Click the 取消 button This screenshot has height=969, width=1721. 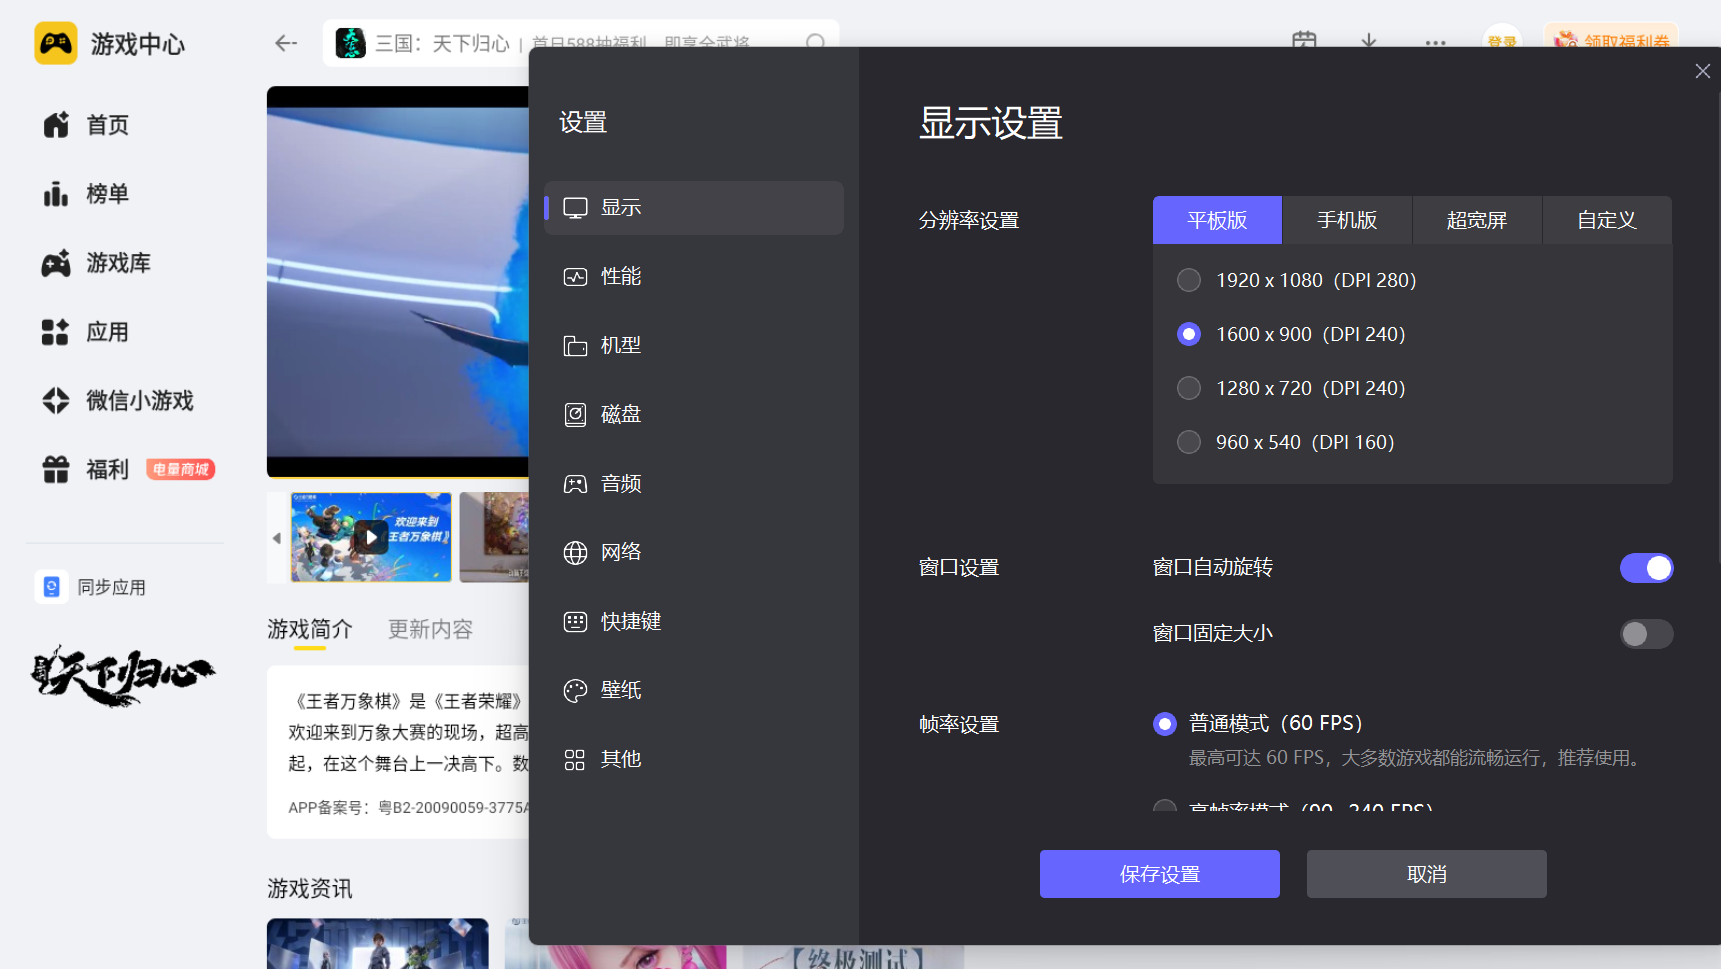click(1426, 875)
